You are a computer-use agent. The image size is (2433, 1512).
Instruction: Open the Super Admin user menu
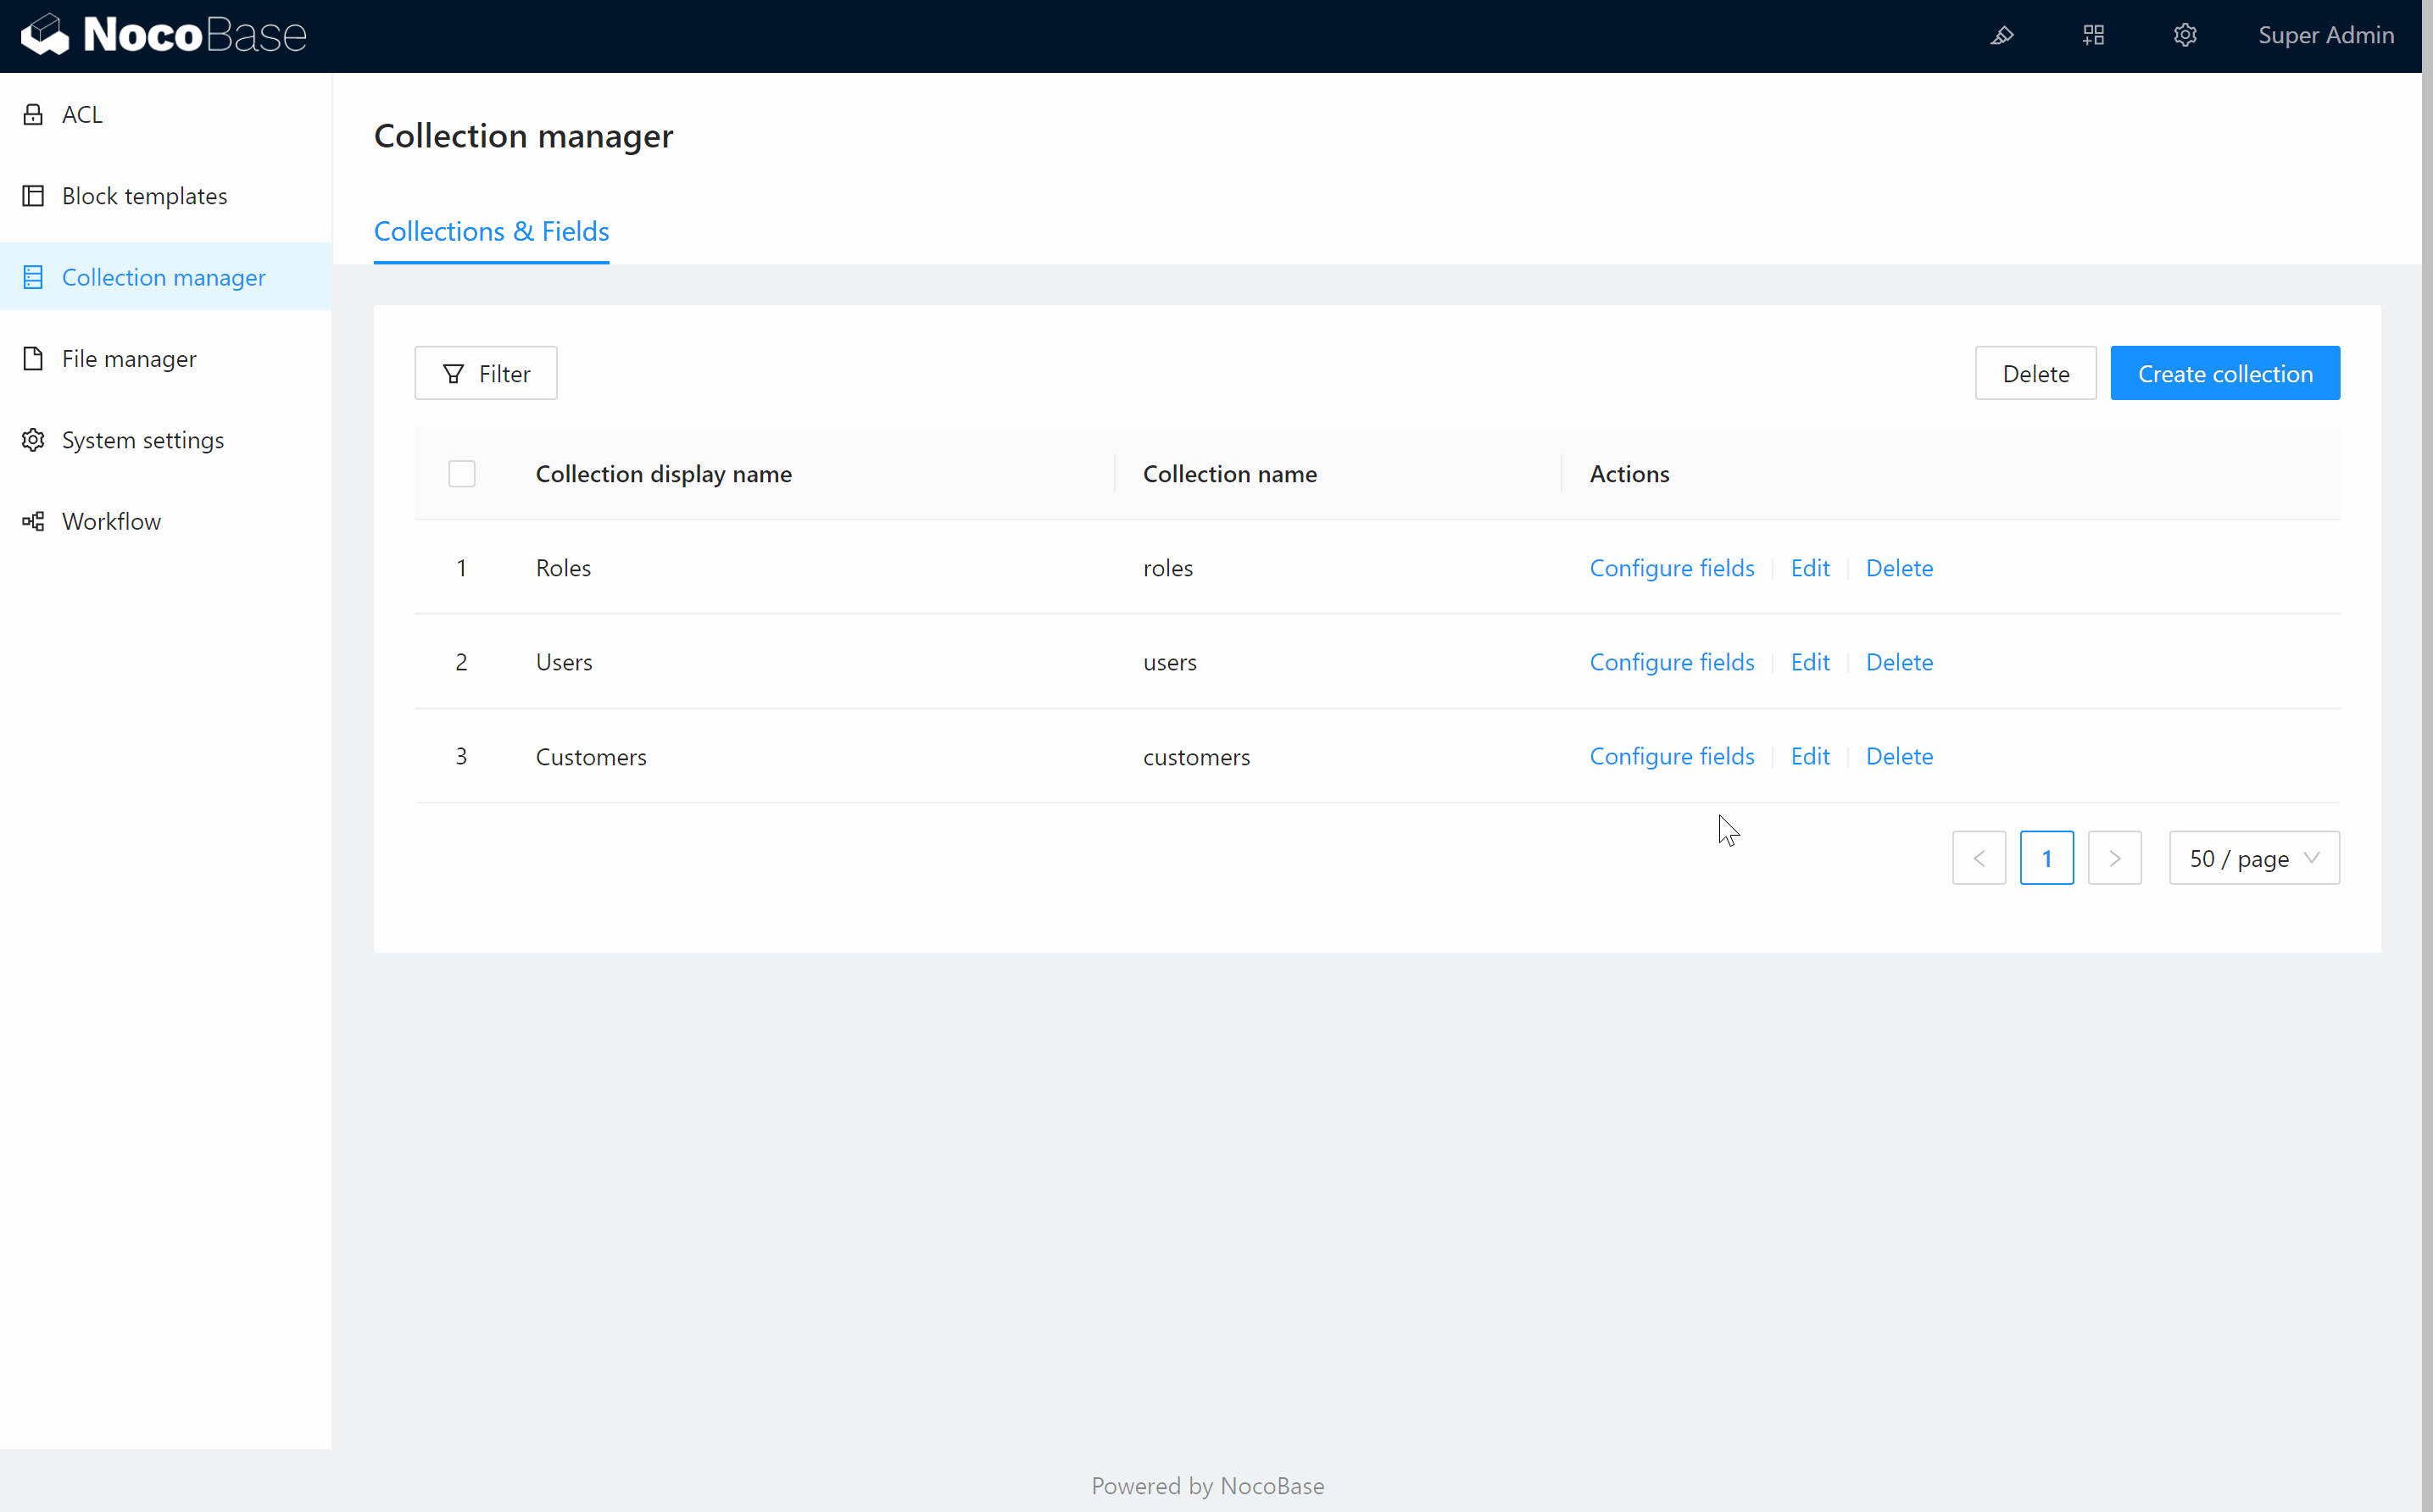click(2325, 35)
